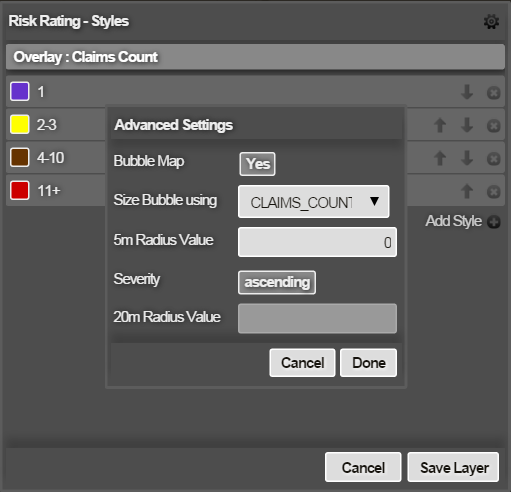
Task: Remove the 4-10 style row
Action: (x=493, y=159)
